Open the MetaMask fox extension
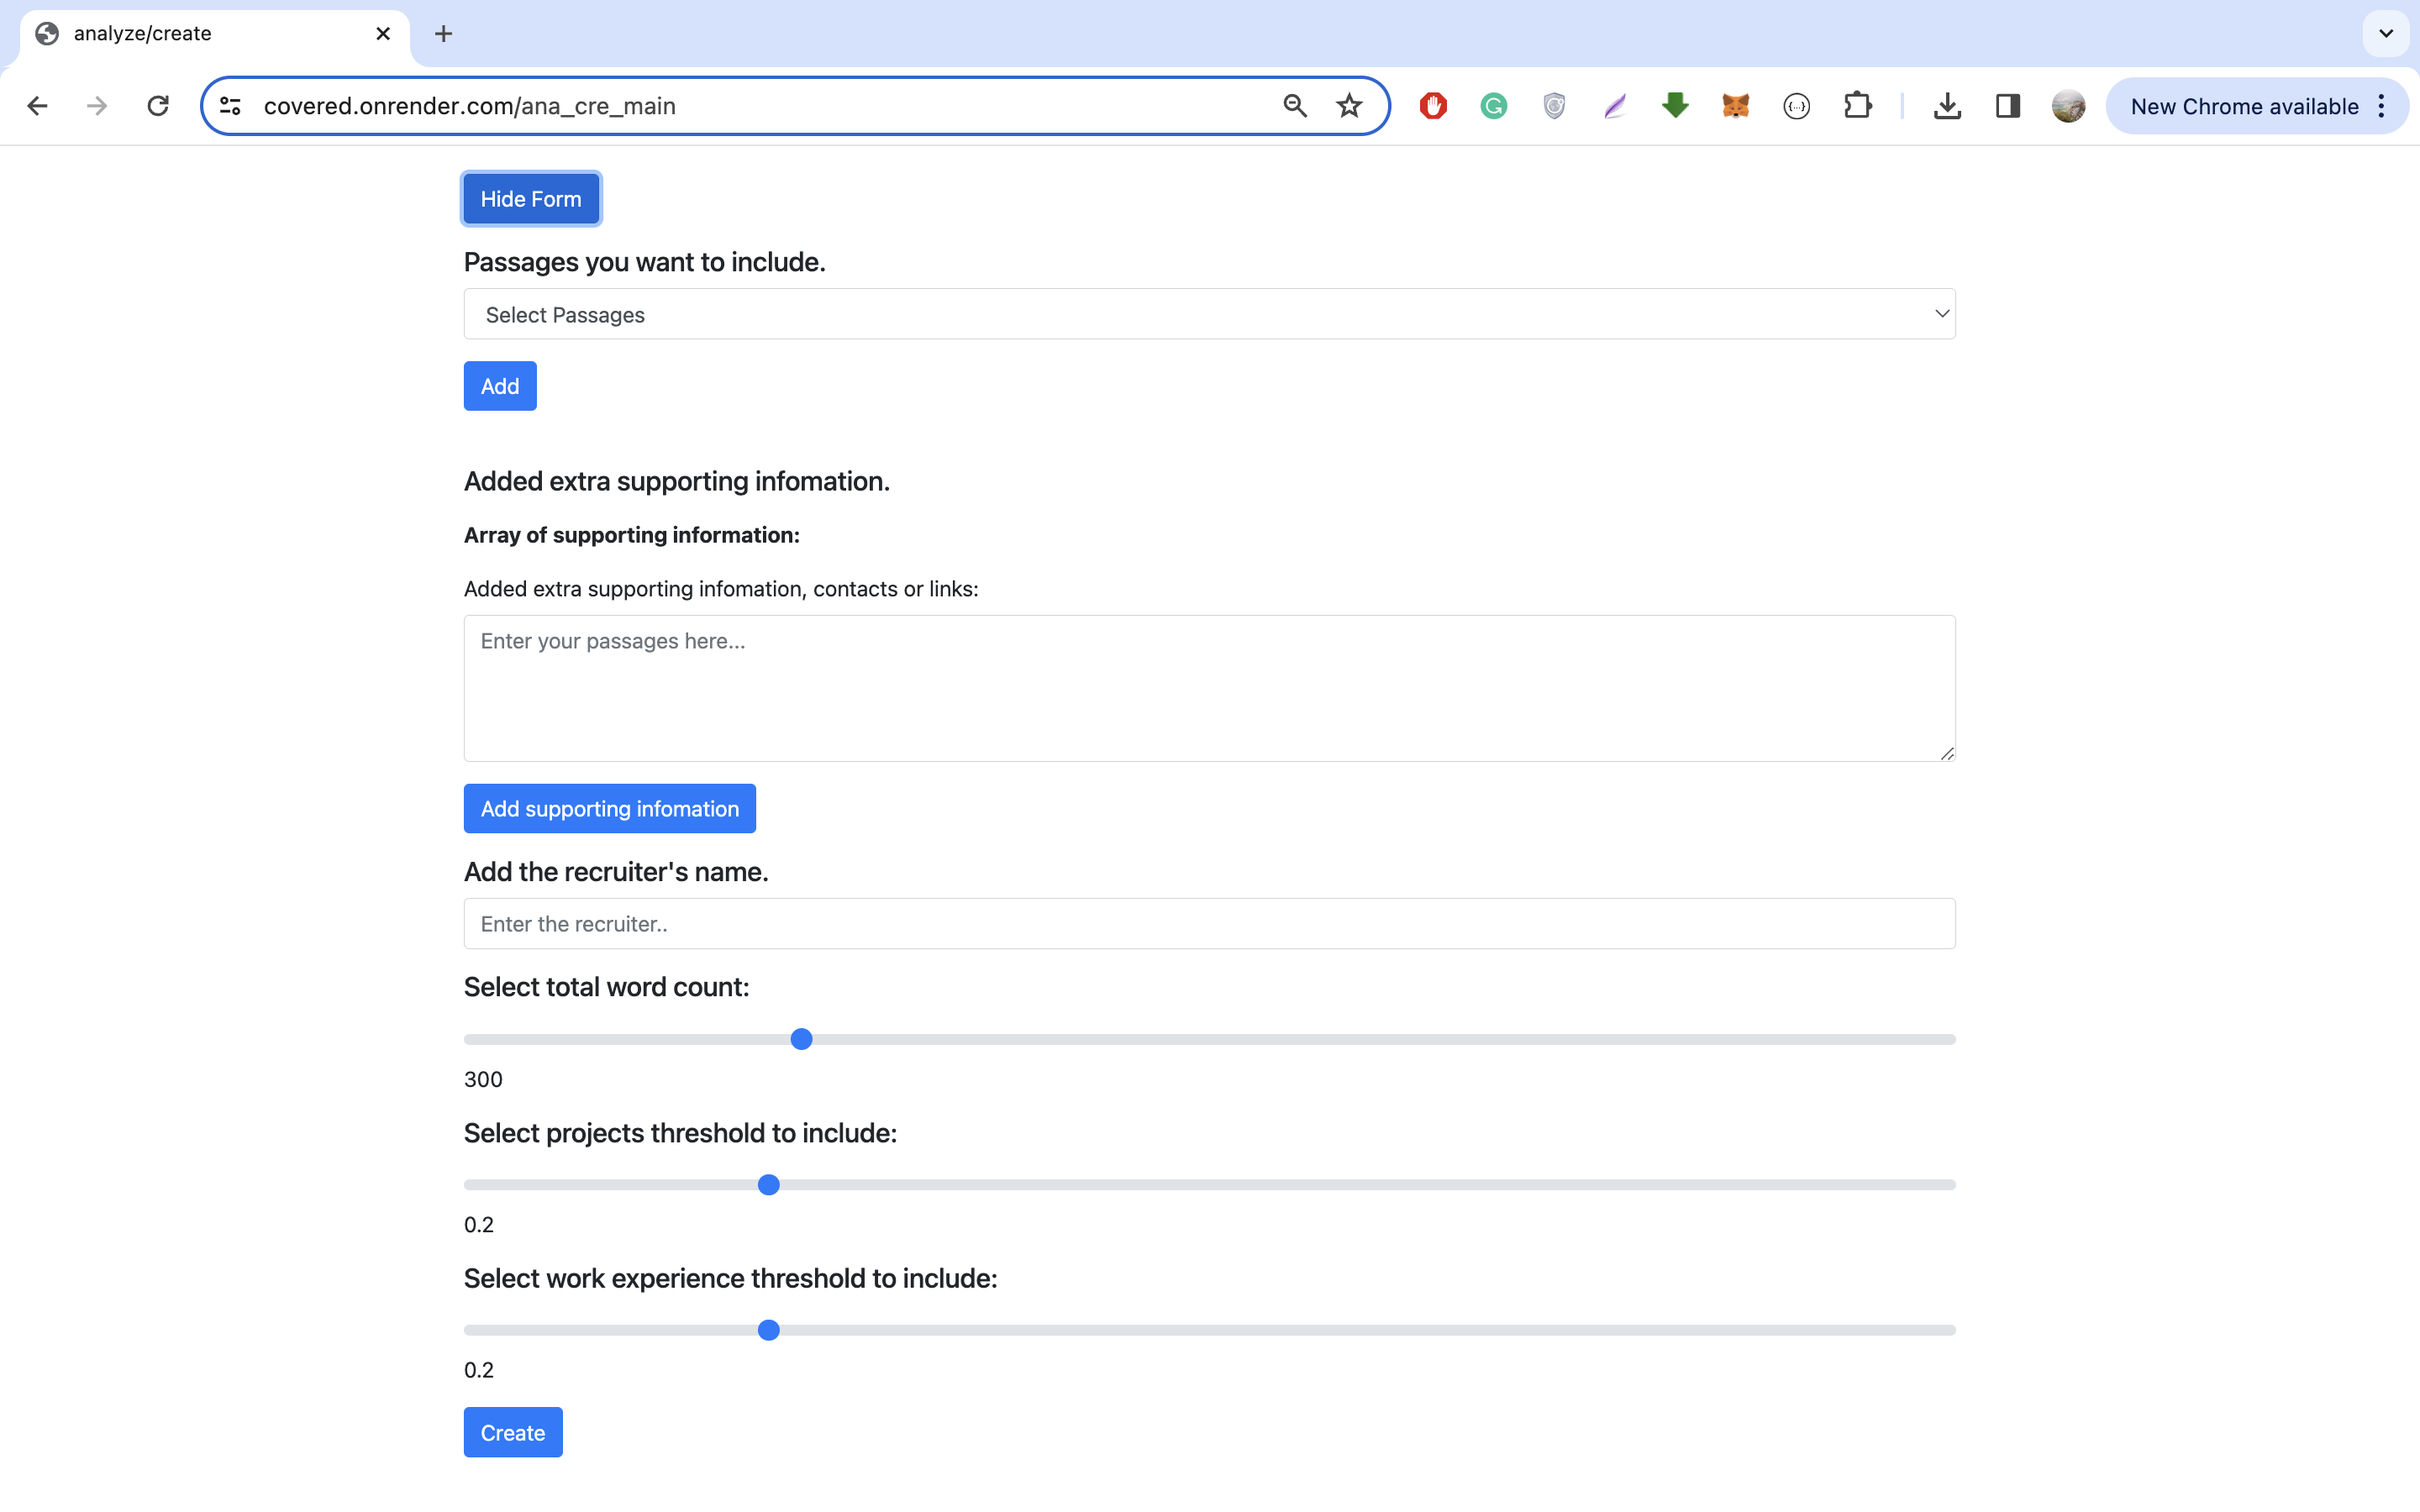The height and width of the screenshot is (1512, 2420). point(1735,106)
